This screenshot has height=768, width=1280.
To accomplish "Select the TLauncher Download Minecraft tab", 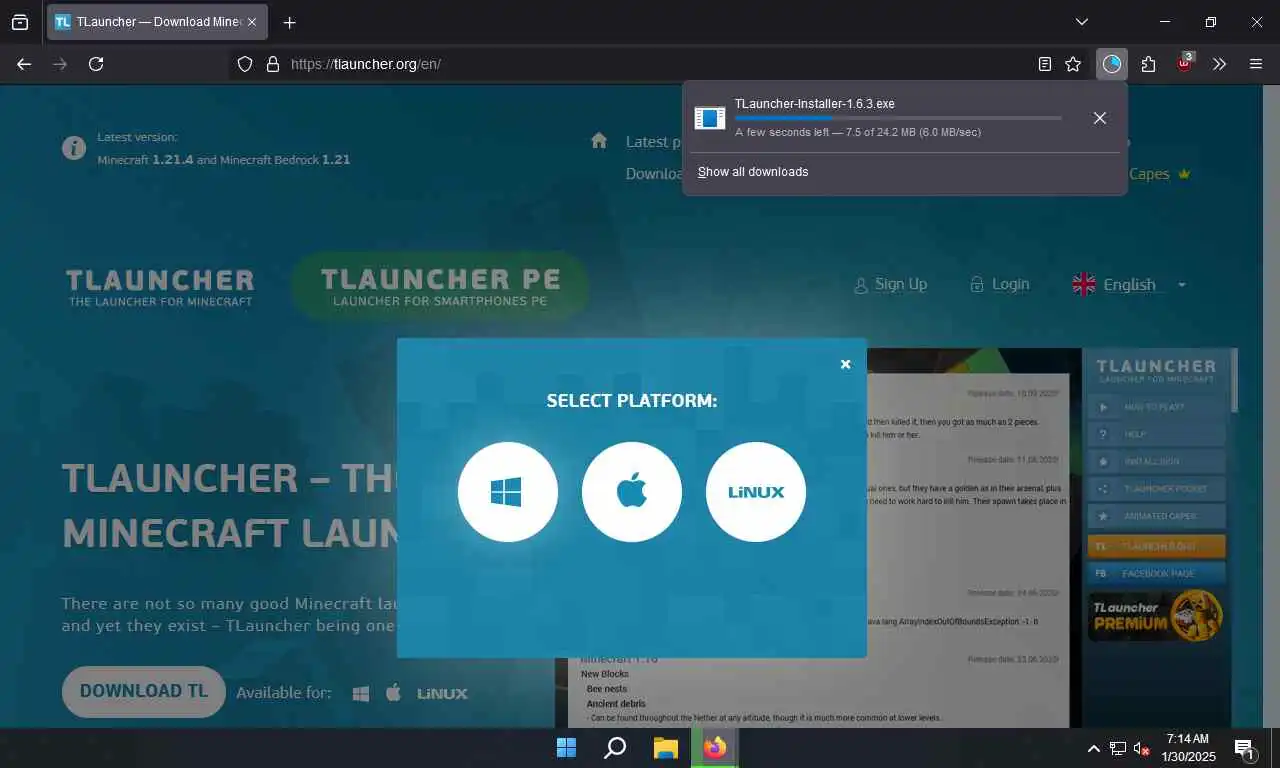I will [x=157, y=22].
